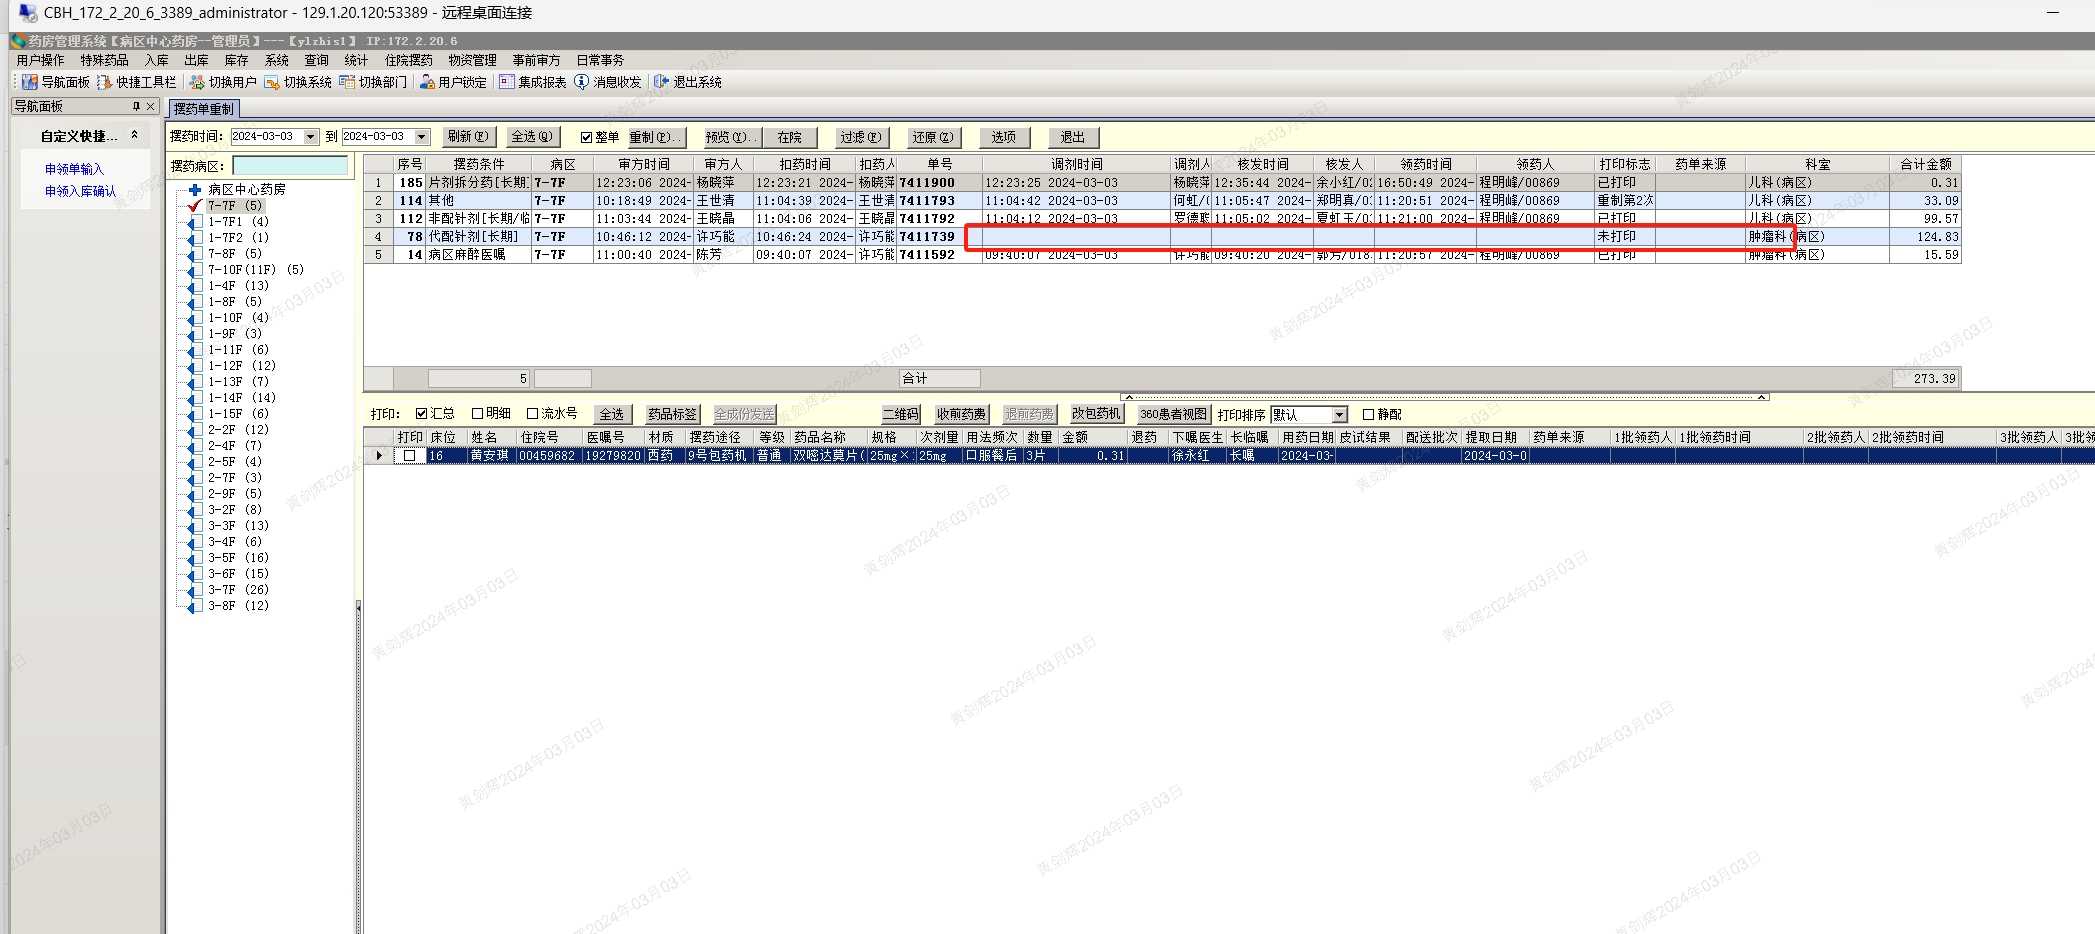2095x934 pixels.
Task: Switch to the 摆药单重制 tab
Action: [203, 109]
